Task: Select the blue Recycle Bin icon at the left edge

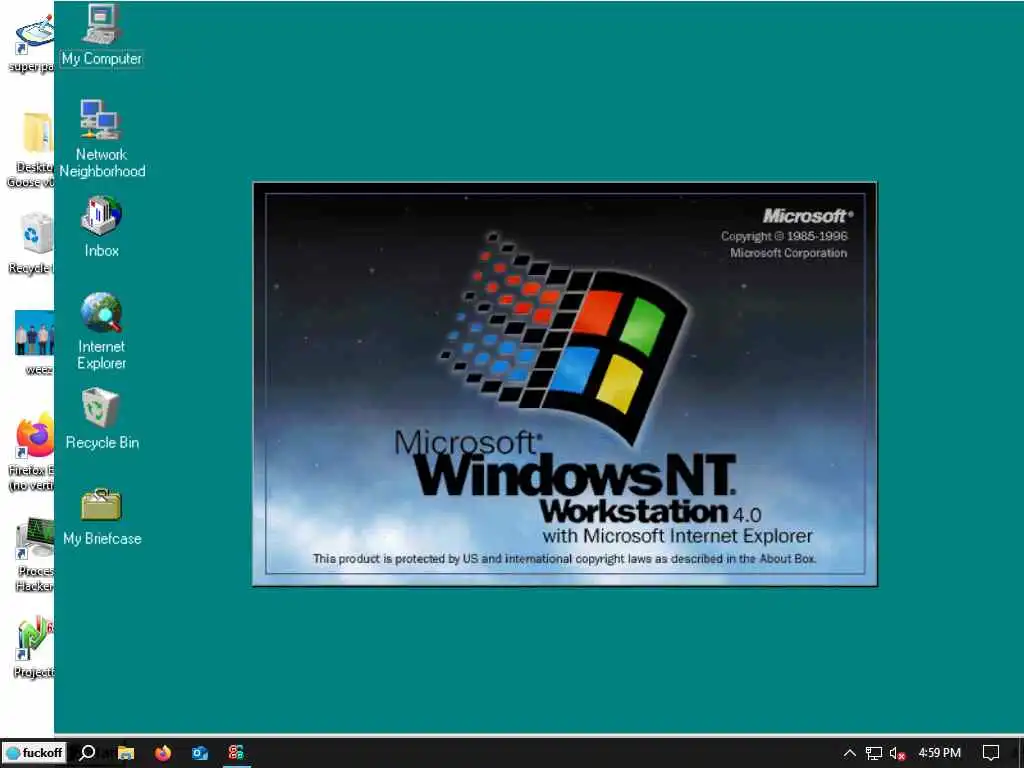Action: tap(37, 233)
